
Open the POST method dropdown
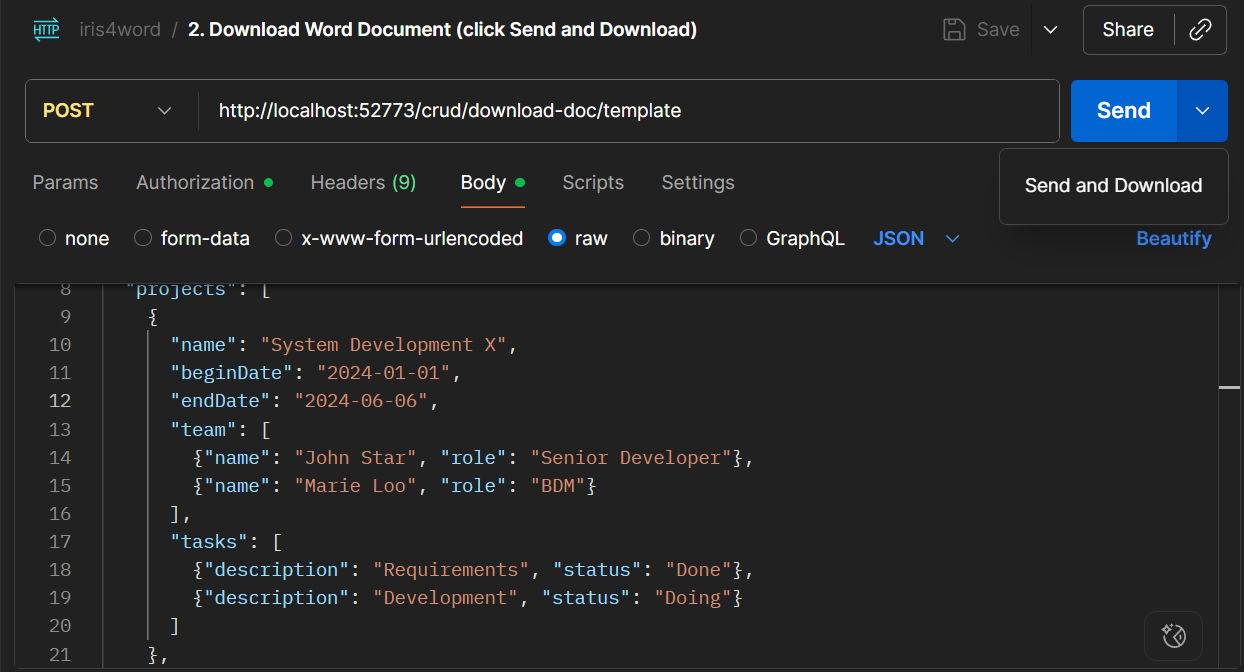[108, 111]
